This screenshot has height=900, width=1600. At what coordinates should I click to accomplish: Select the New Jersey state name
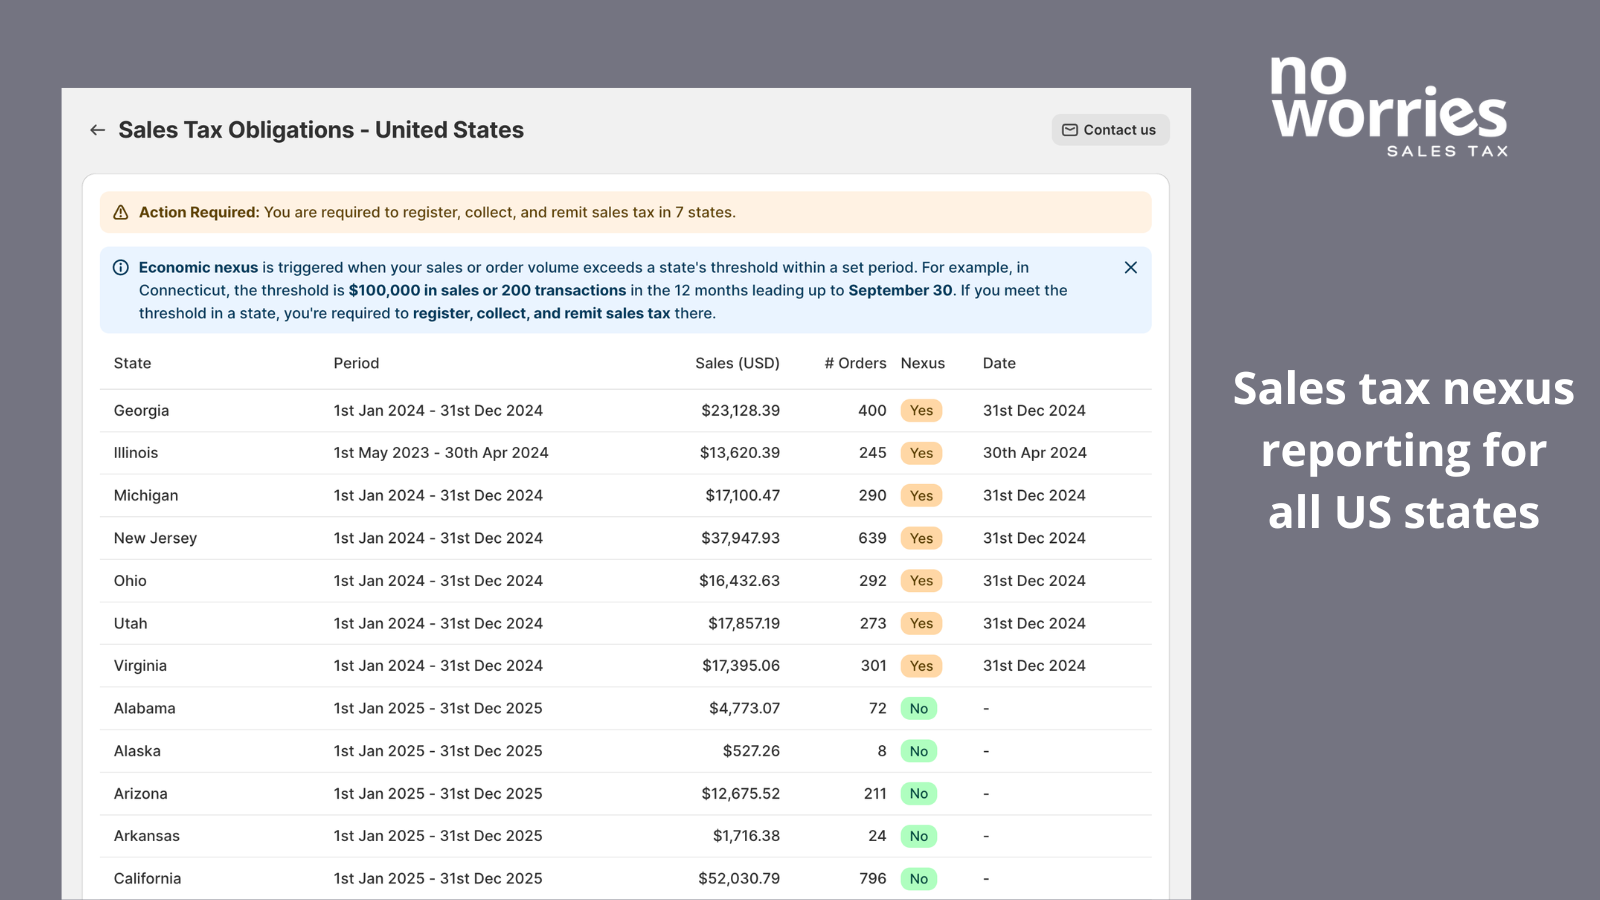click(155, 538)
